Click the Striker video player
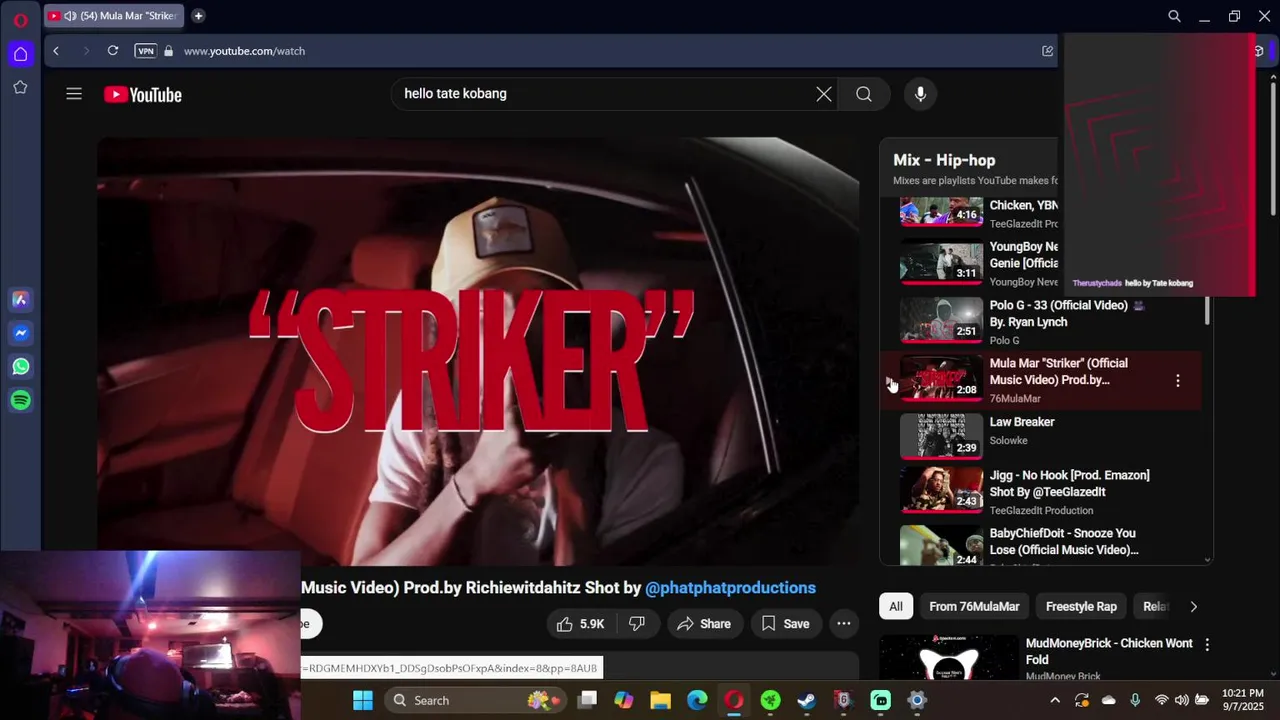The height and width of the screenshot is (720, 1280). tap(478, 351)
